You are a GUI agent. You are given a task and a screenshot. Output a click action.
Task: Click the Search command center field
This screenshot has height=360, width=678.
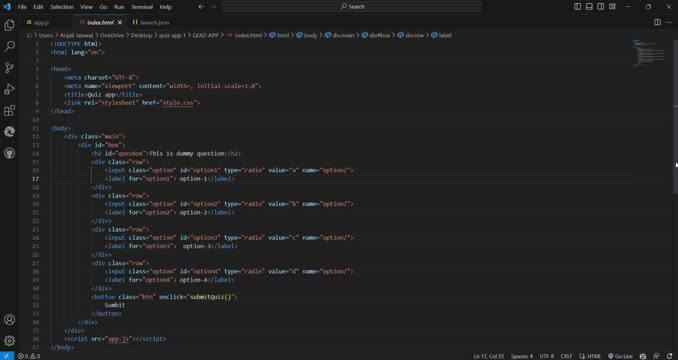click(352, 6)
